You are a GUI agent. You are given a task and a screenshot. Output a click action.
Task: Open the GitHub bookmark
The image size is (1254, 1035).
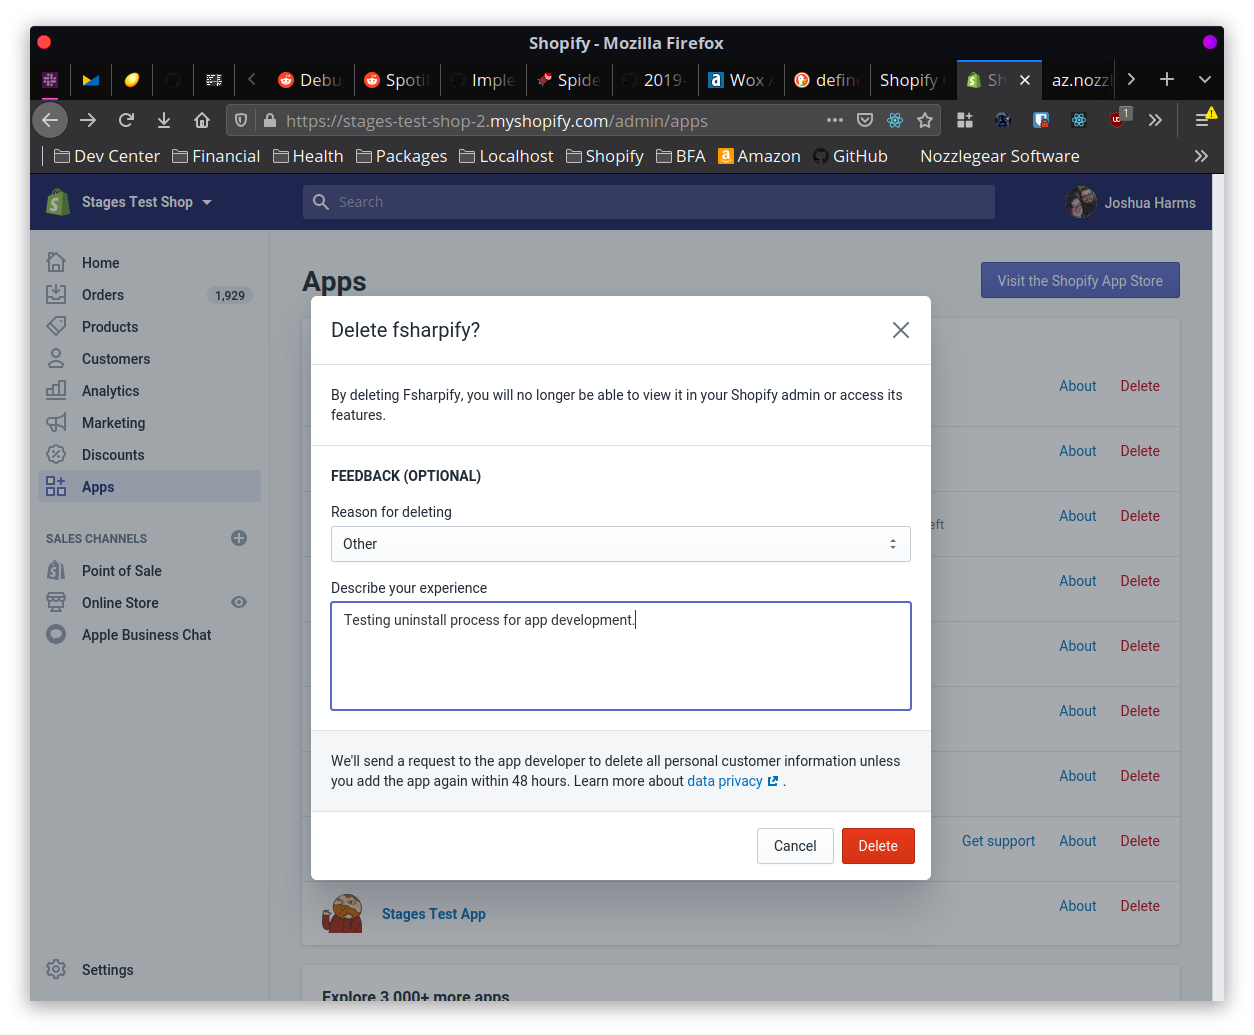pos(850,156)
